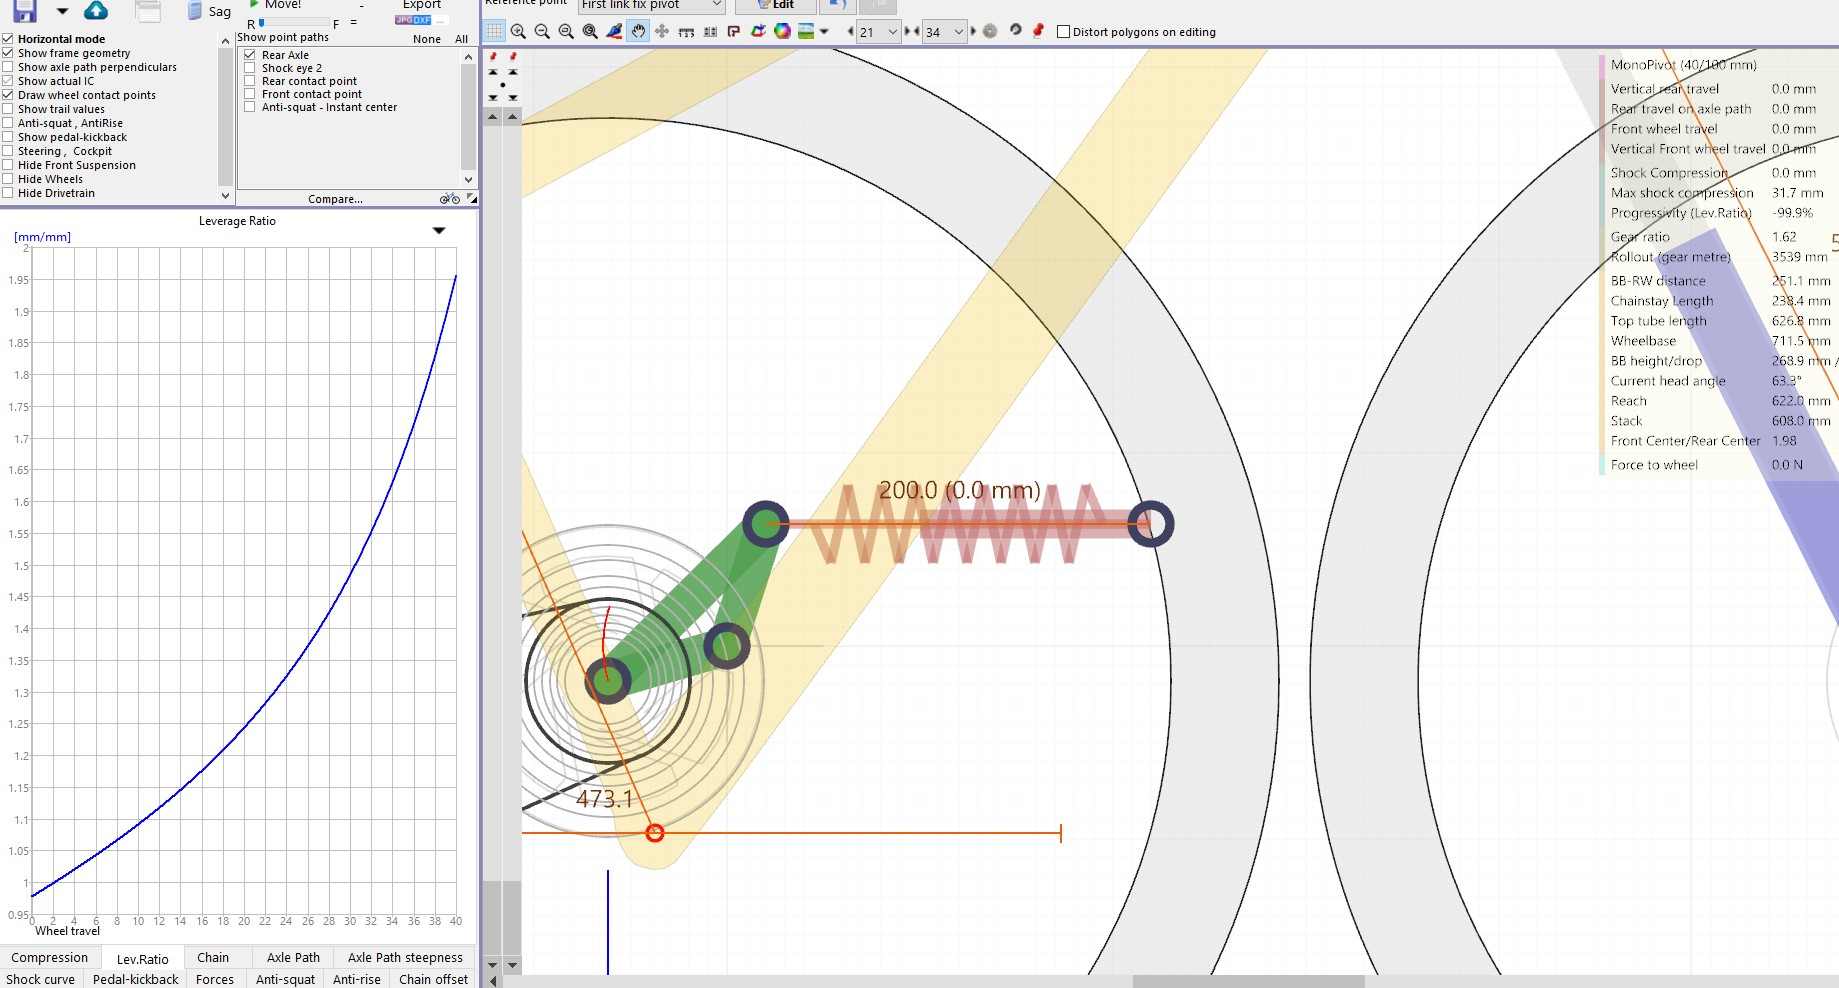Select the measurement ruler tool icon
This screenshot has height=988, width=1839.
(685, 31)
